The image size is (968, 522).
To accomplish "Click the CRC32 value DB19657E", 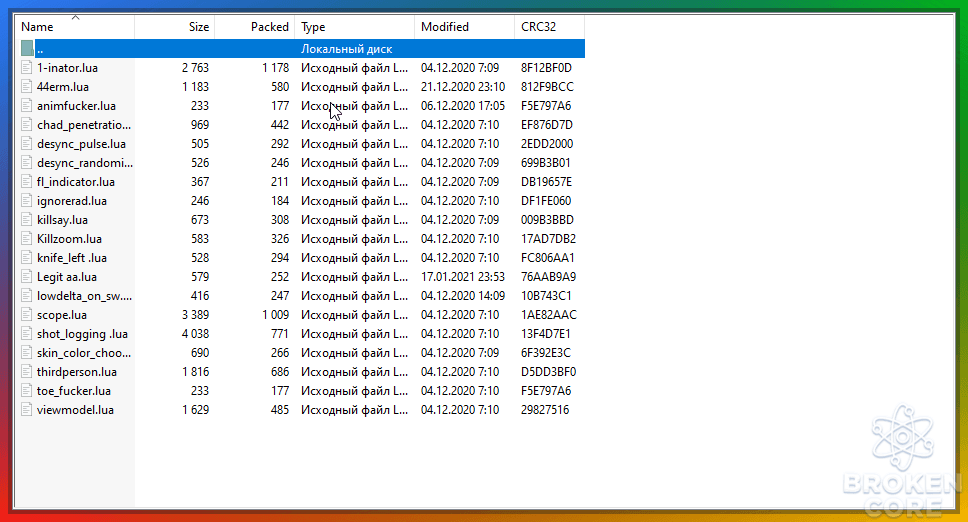I will pos(546,182).
